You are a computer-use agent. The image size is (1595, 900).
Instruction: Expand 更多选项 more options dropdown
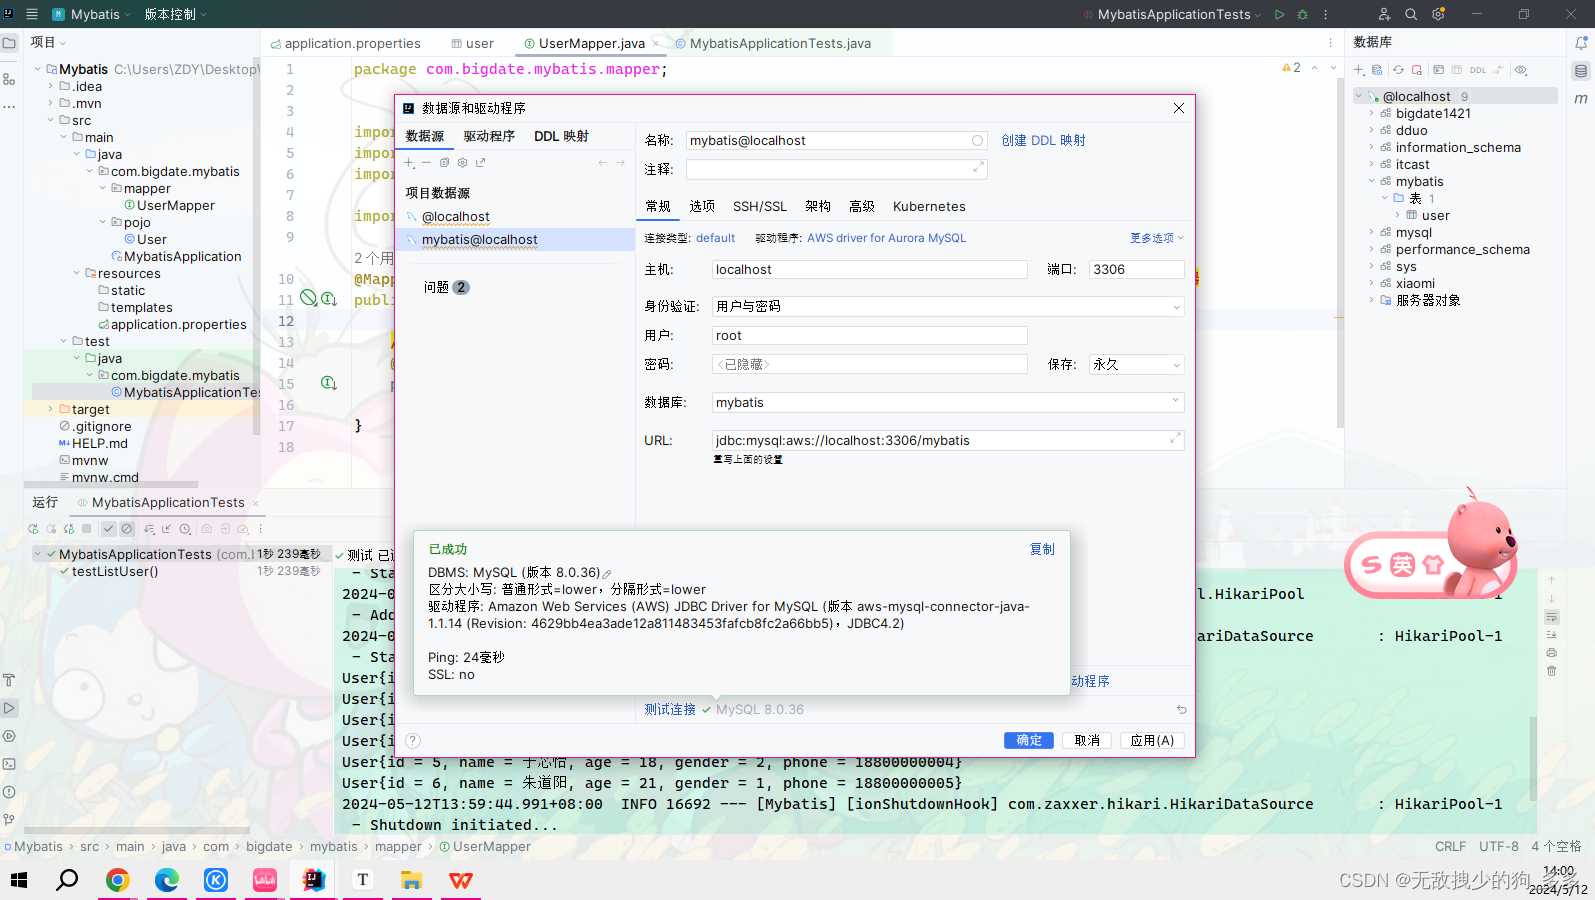click(x=1156, y=238)
